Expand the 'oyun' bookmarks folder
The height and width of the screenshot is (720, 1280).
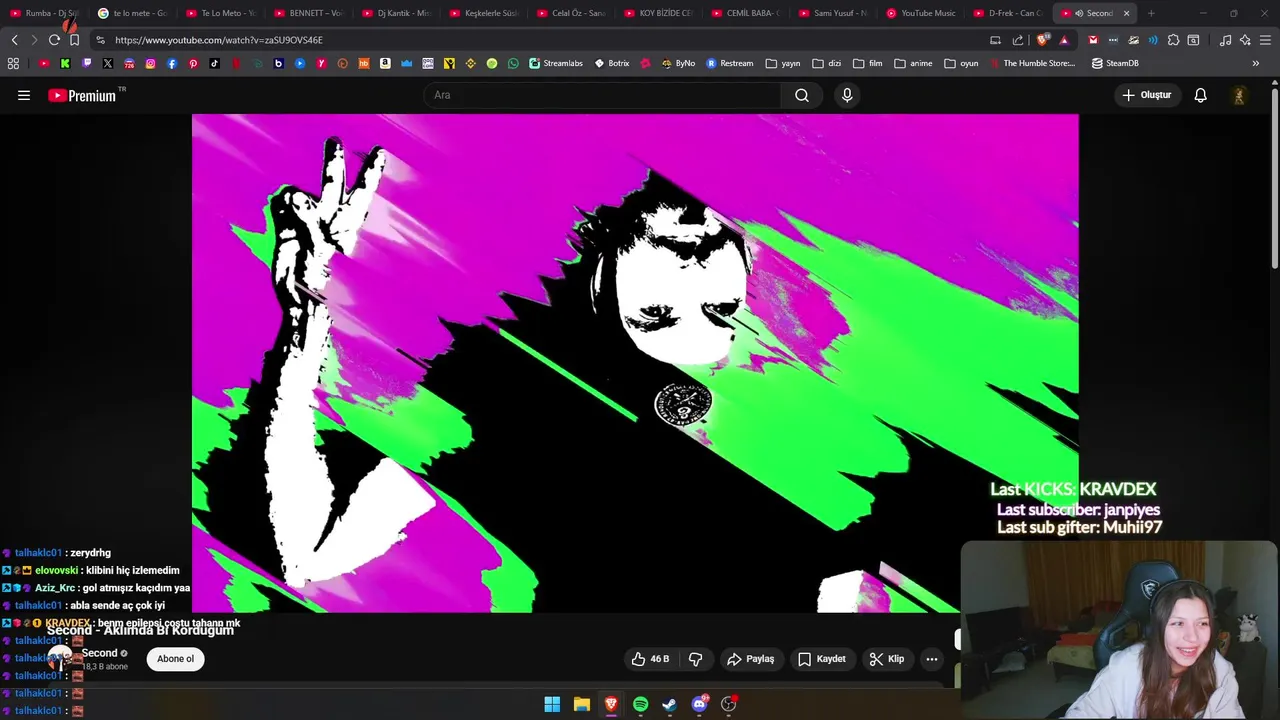(961, 63)
